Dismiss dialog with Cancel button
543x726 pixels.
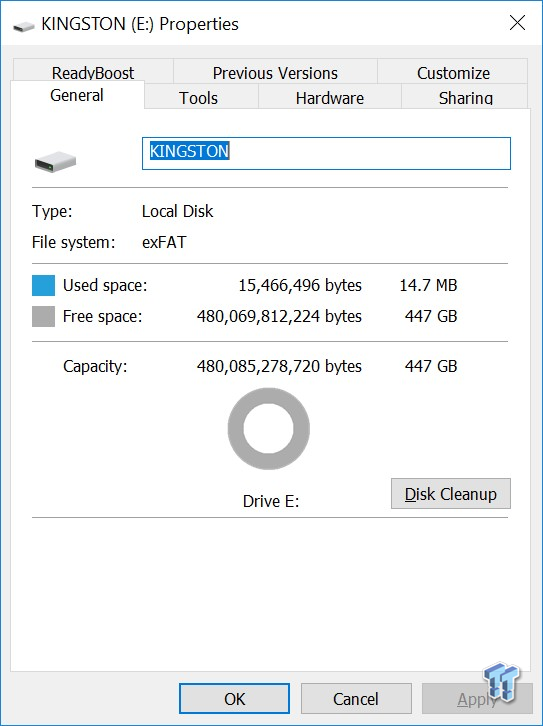356,699
